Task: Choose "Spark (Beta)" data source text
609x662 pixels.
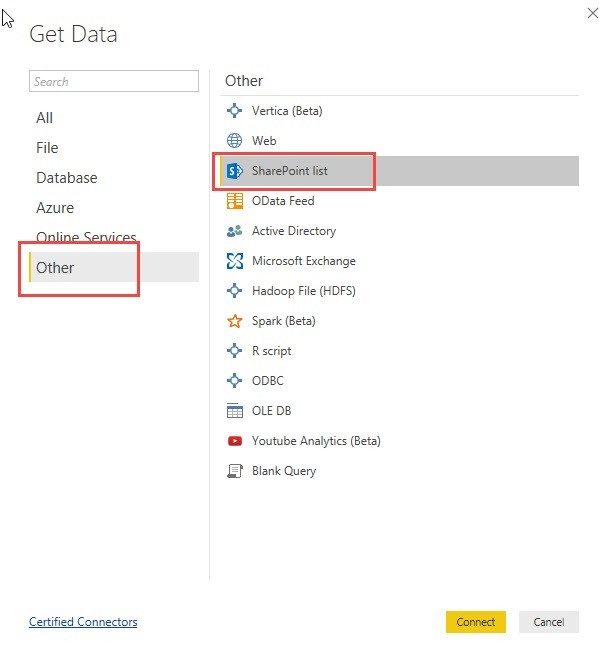Action: click(x=284, y=321)
